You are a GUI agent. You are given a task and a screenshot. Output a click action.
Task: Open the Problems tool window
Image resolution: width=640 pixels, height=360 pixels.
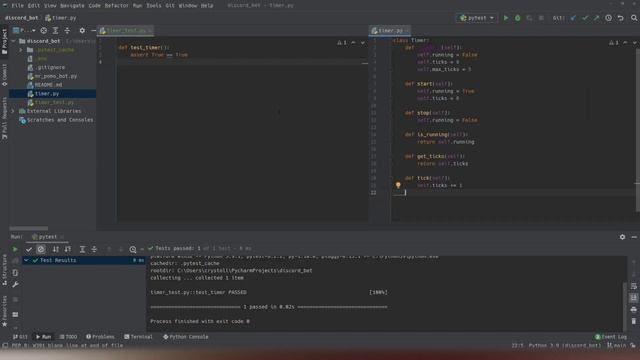(x=100, y=337)
